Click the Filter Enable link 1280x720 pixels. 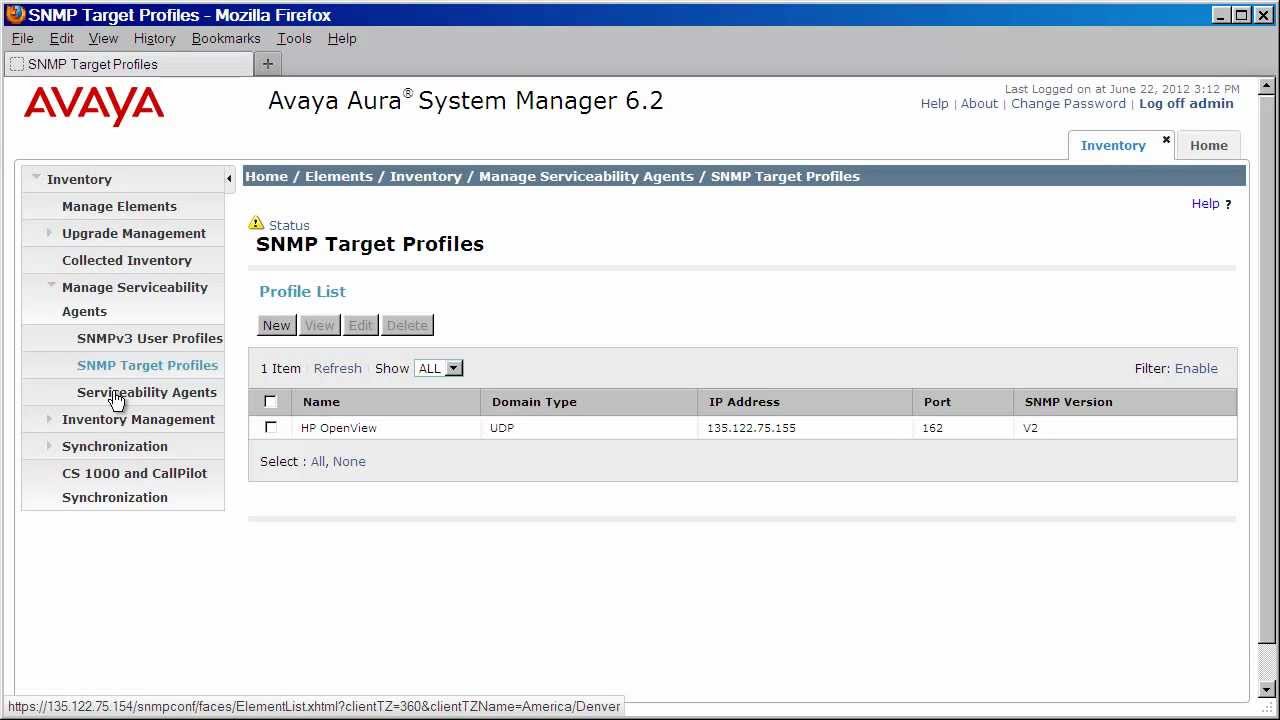click(1196, 368)
